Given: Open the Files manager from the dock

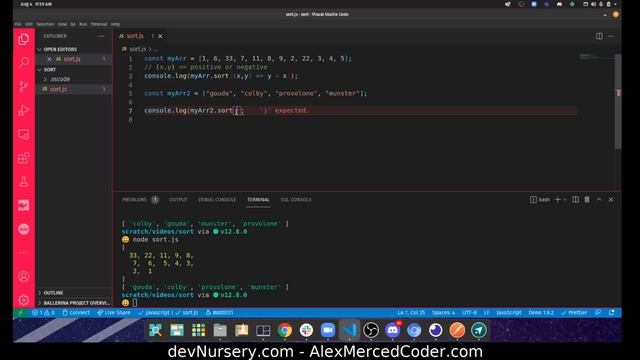Looking at the screenshot, I should click(220, 330).
